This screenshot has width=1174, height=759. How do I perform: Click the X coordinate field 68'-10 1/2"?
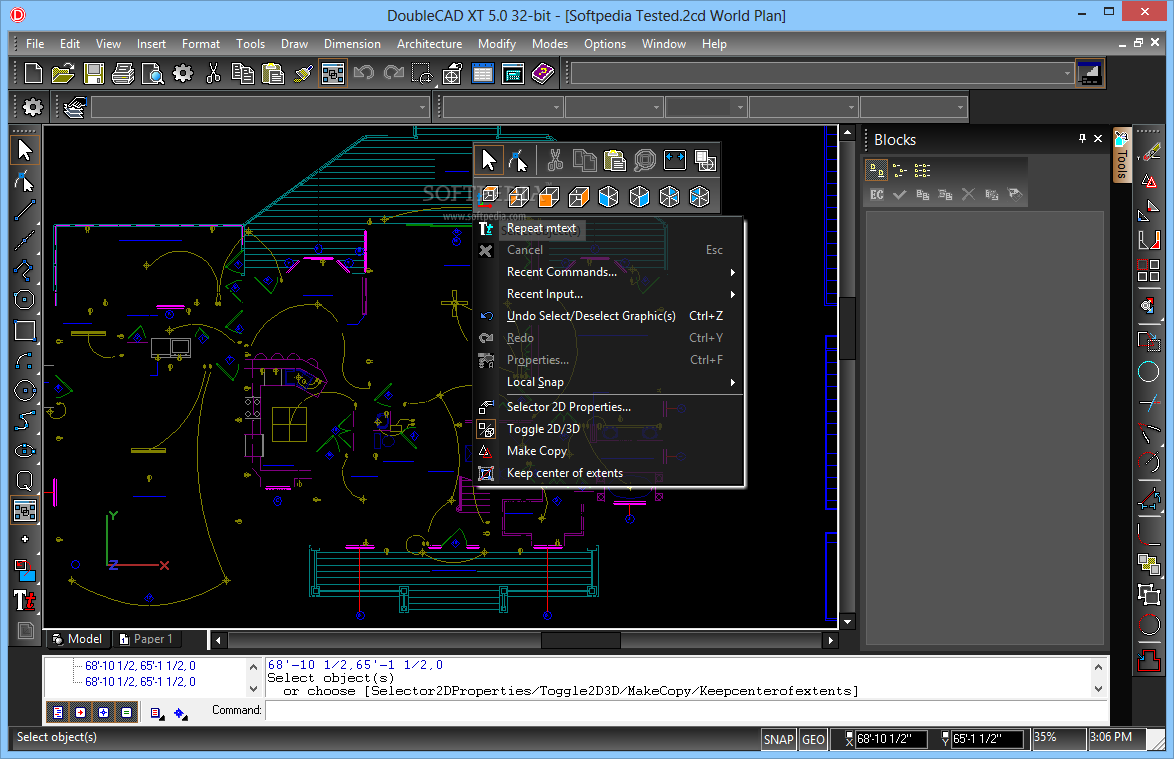point(891,739)
